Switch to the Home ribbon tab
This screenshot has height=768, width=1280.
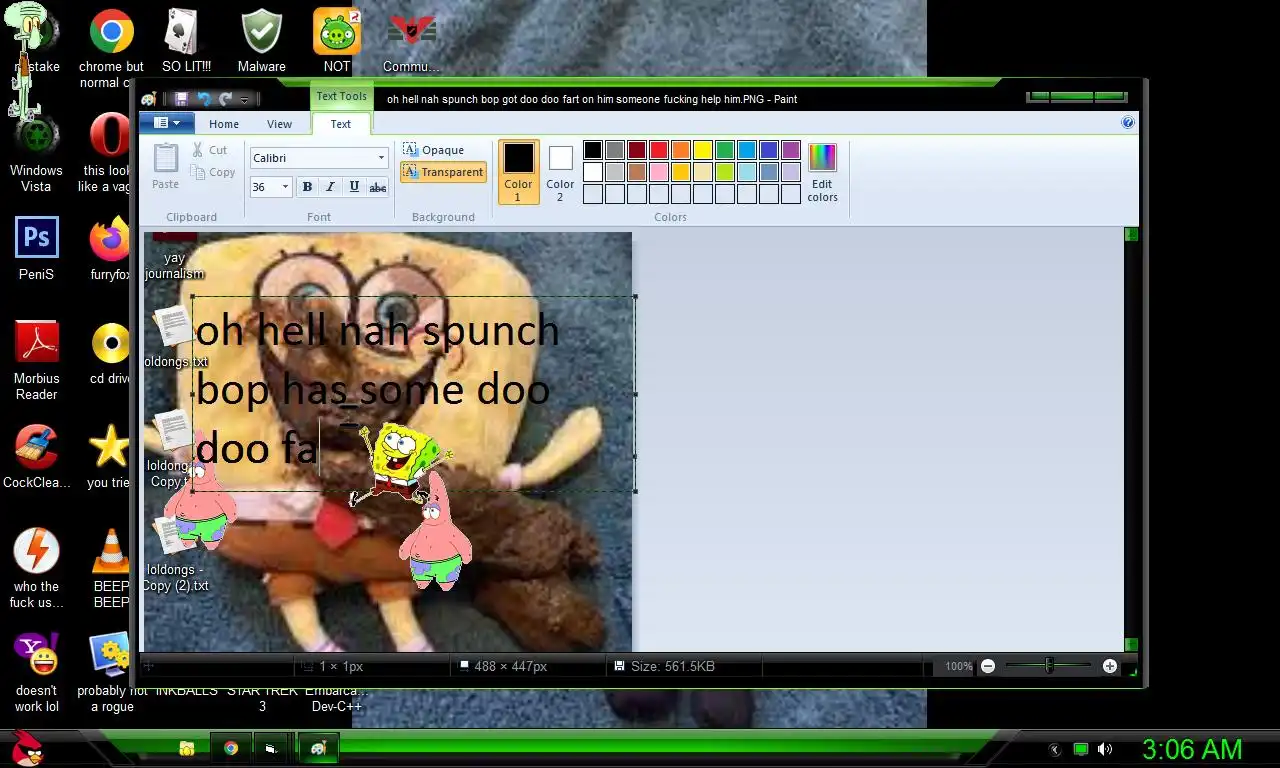224,124
